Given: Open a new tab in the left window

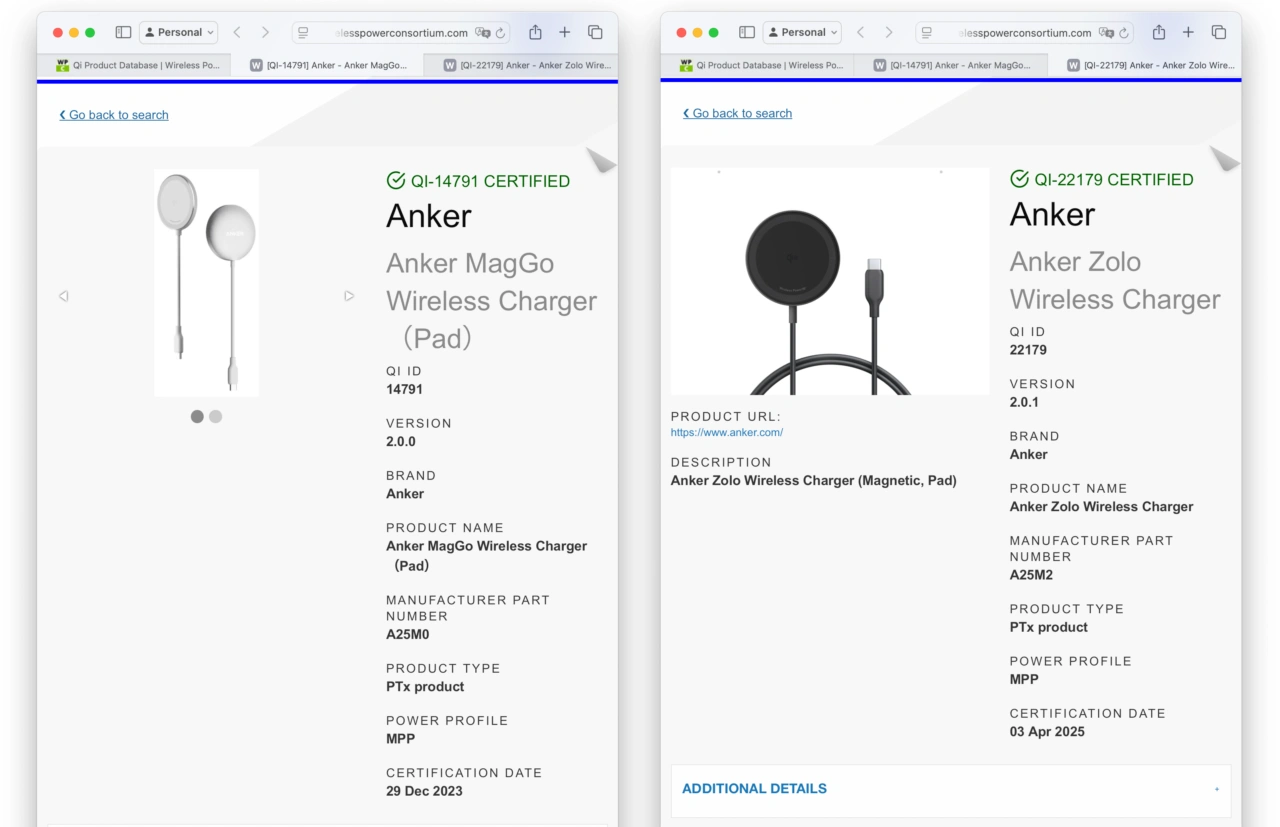Looking at the screenshot, I should click(564, 32).
